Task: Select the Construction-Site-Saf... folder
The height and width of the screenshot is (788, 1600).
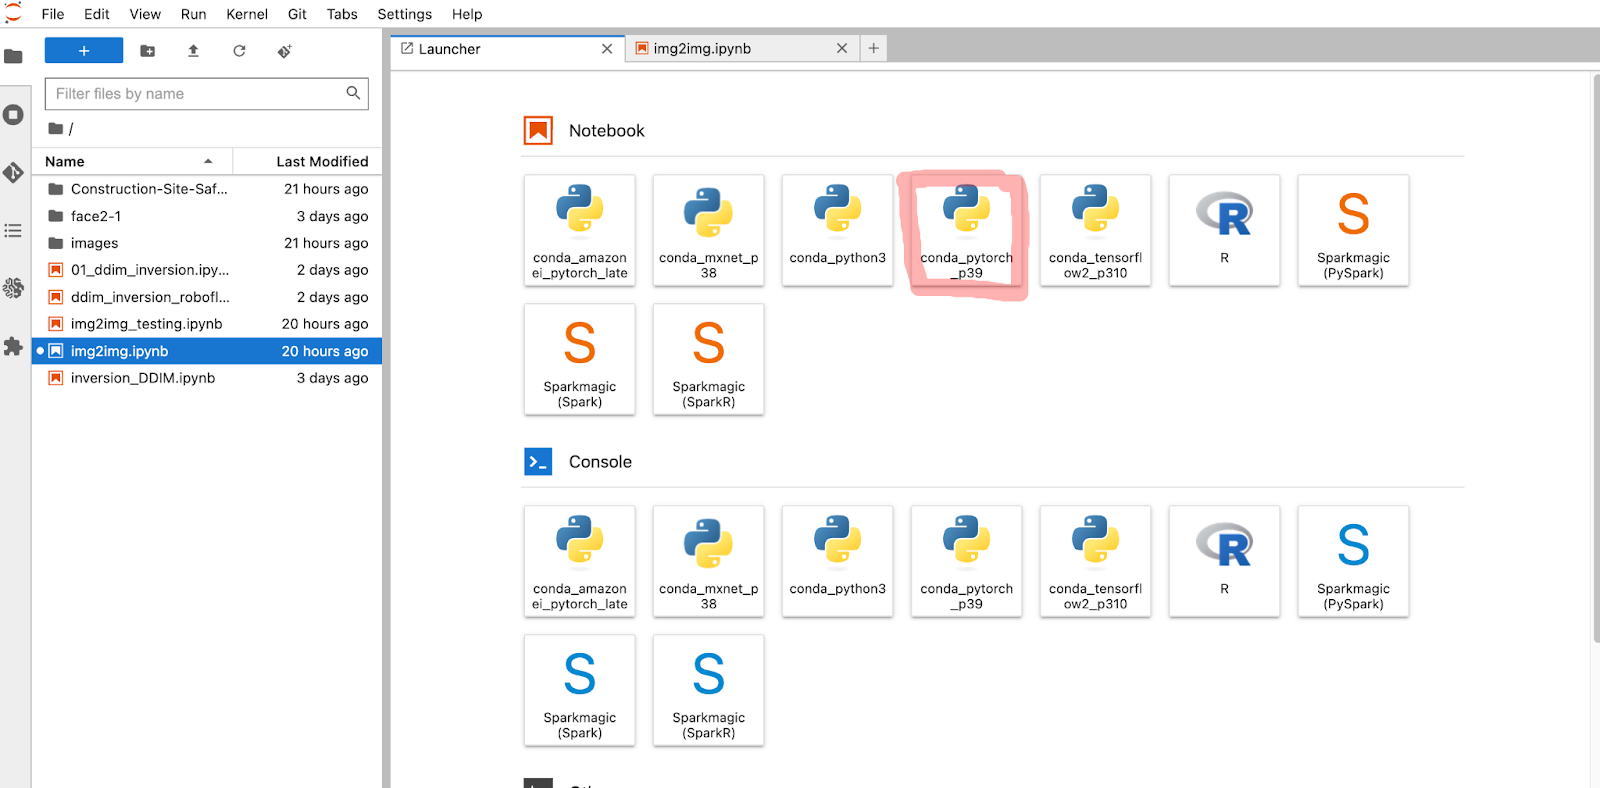Action: [207, 189]
